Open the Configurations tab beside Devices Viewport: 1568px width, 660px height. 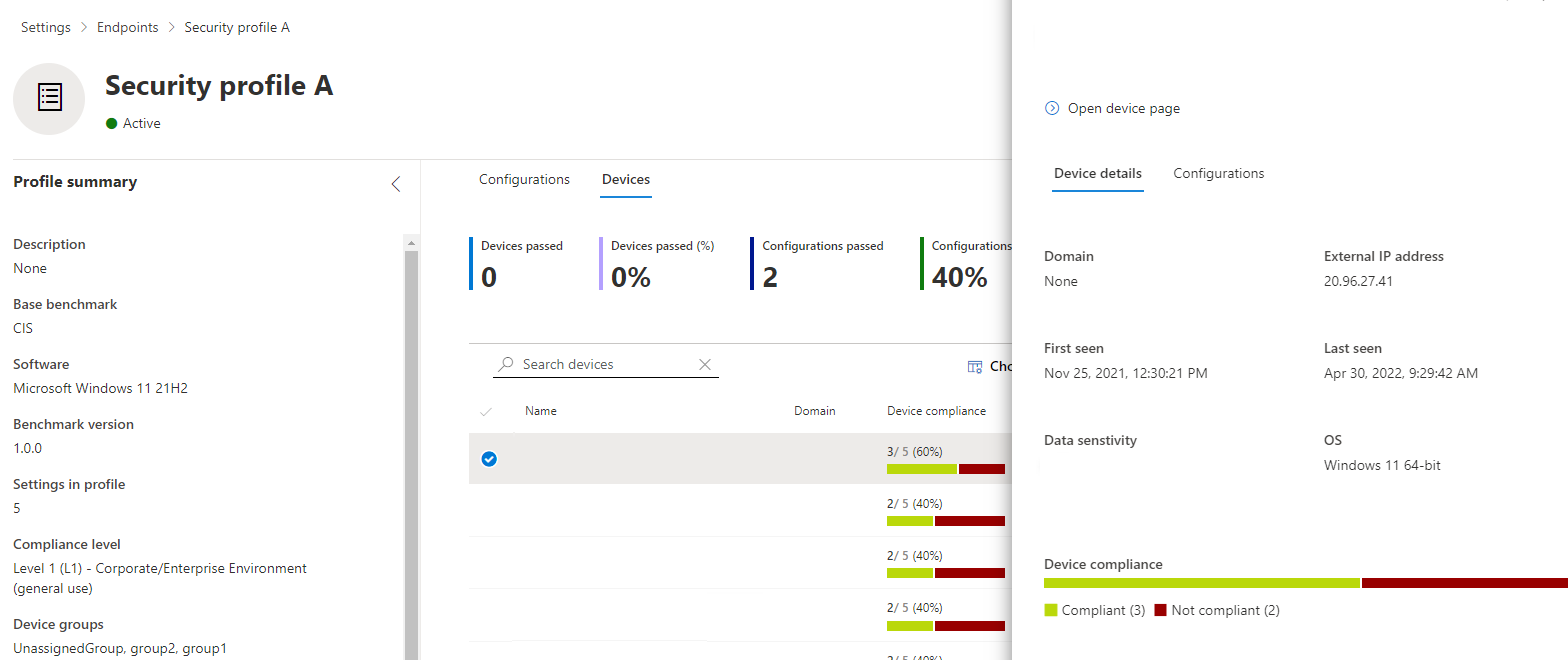524,180
